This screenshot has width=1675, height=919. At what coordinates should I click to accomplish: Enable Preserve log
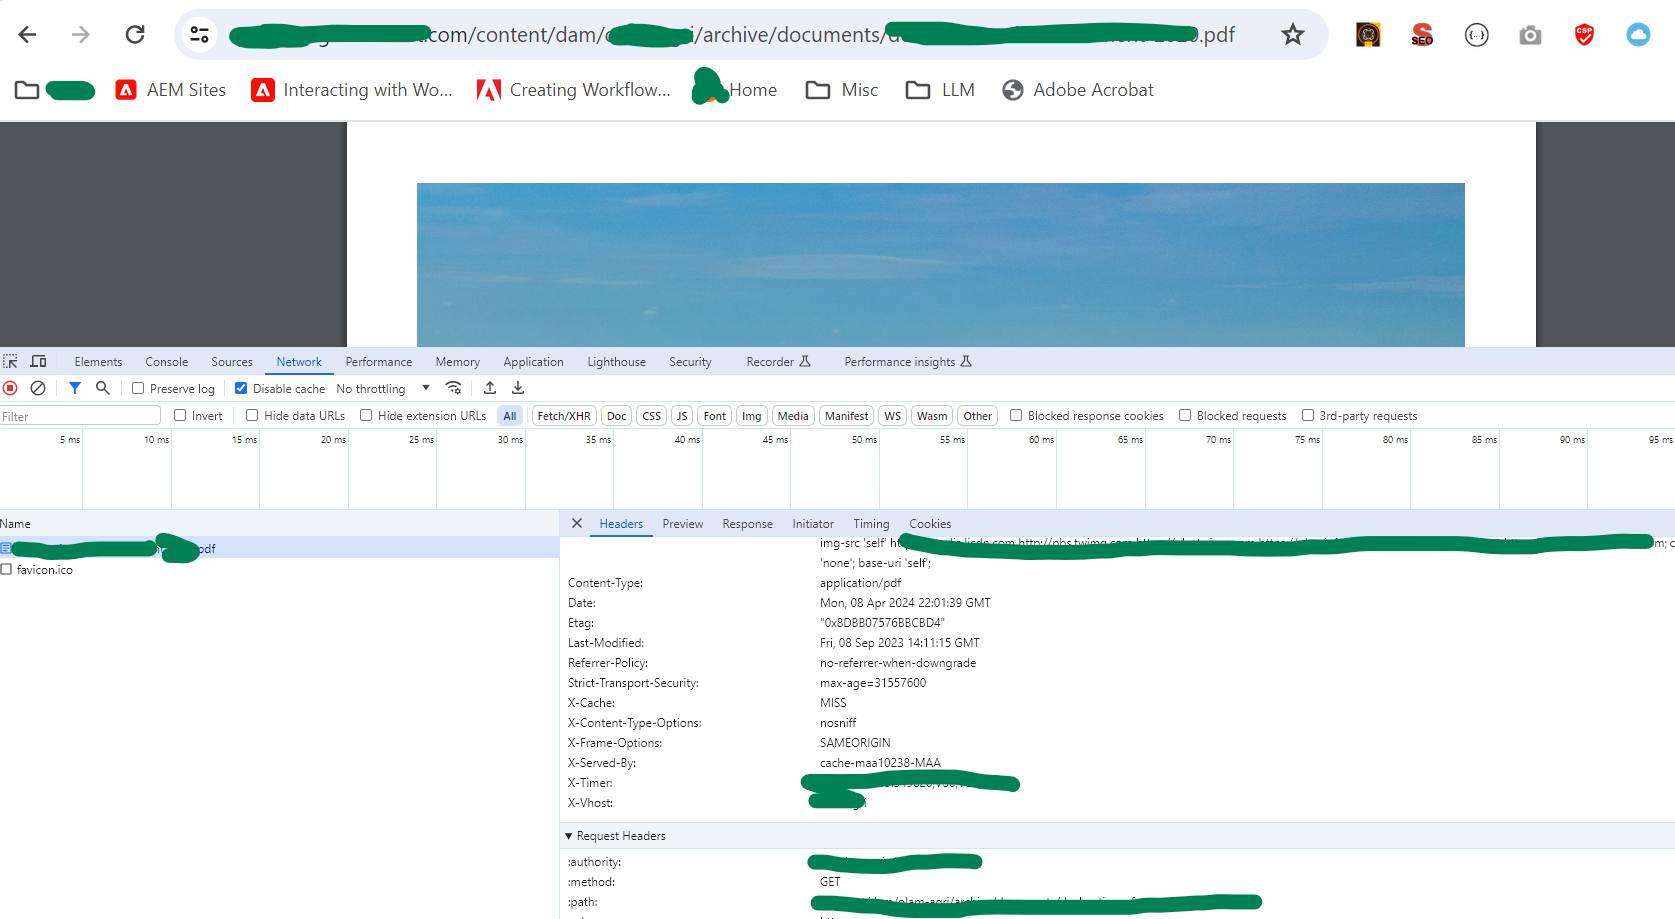pos(137,388)
